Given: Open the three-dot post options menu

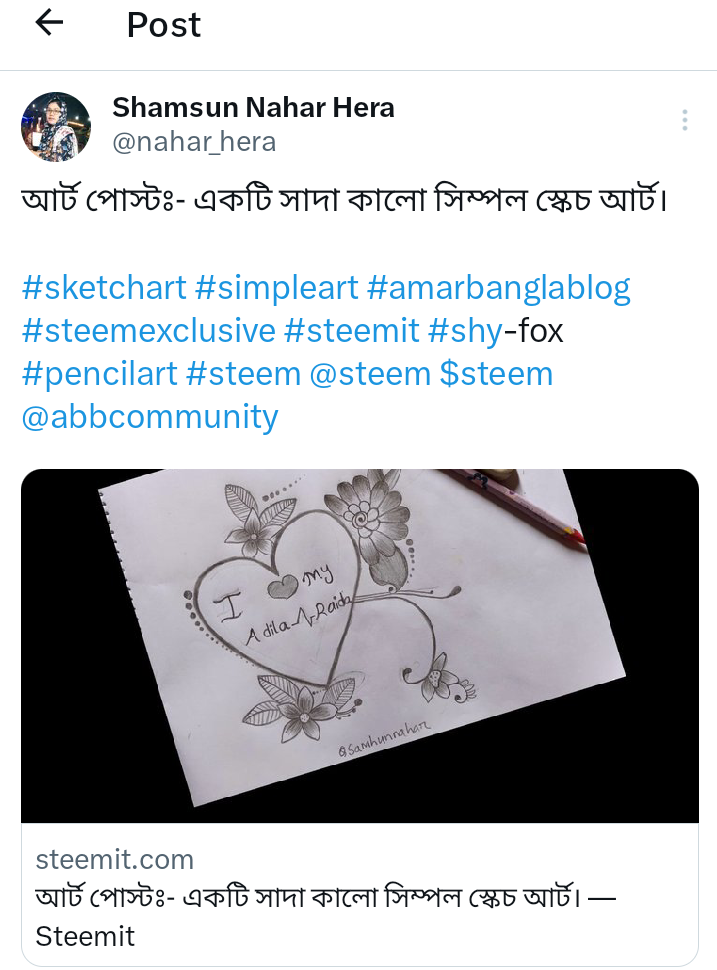Looking at the screenshot, I should [684, 120].
